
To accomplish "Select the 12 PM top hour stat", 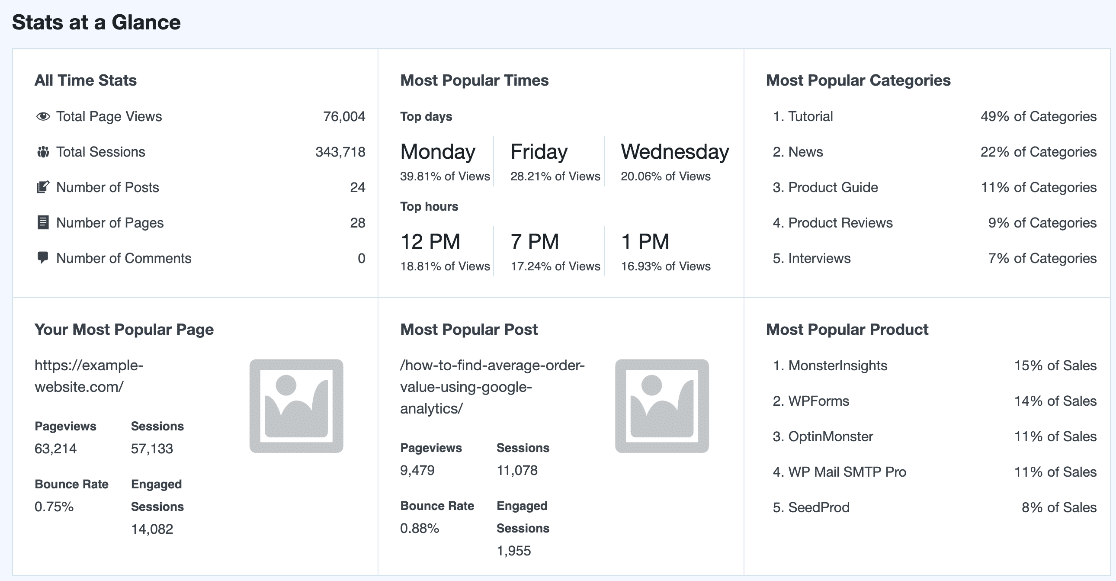I will pyautogui.click(x=429, y=241).
